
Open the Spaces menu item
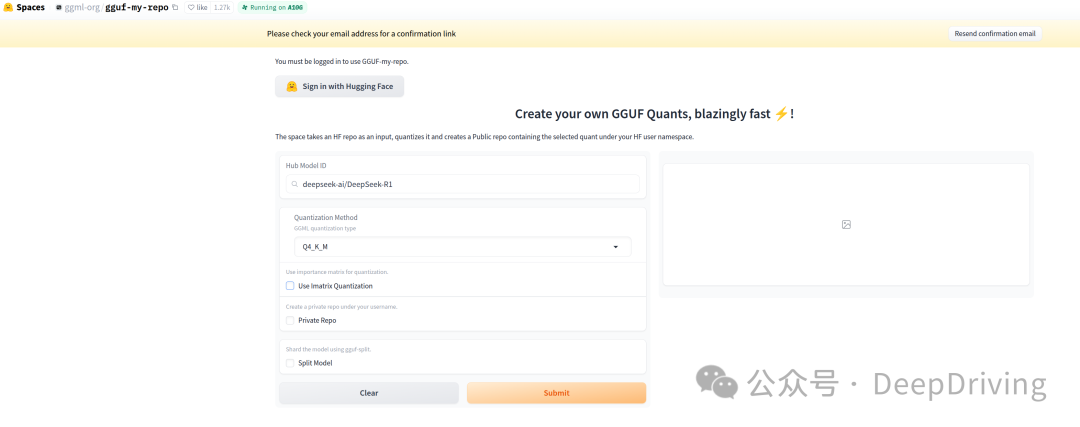(30, 7)
